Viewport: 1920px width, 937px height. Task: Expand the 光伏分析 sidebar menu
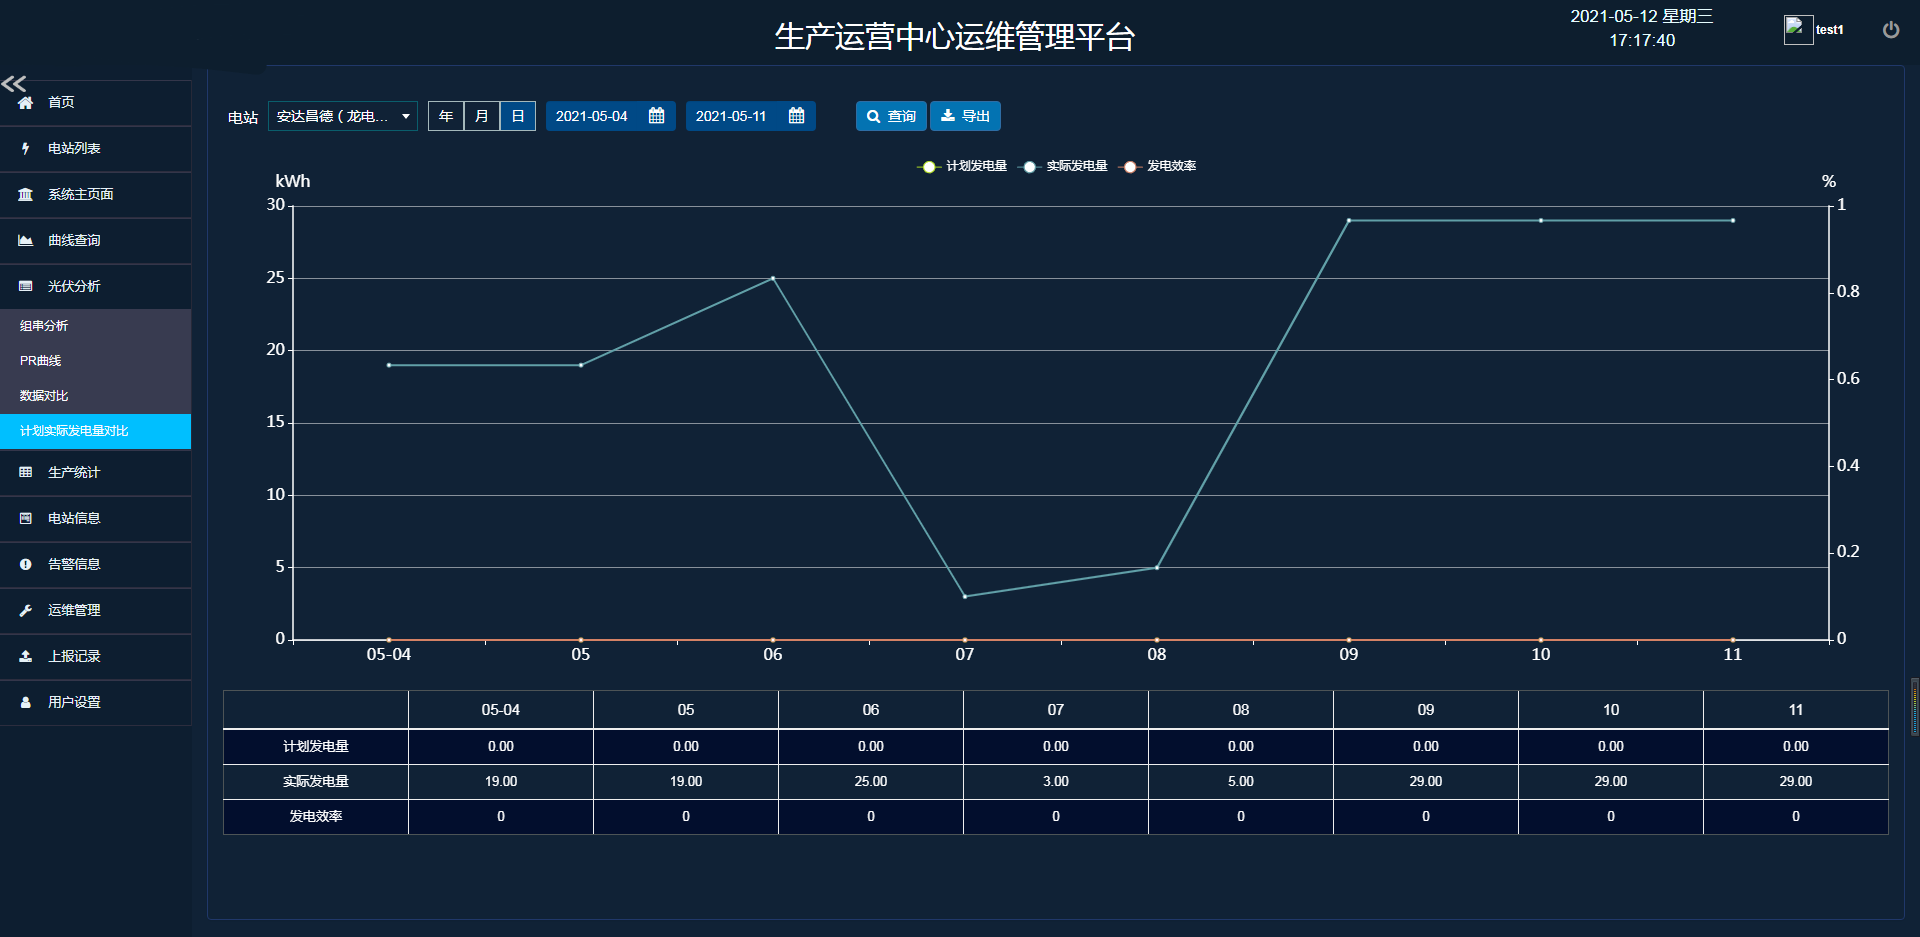point(74,287)
